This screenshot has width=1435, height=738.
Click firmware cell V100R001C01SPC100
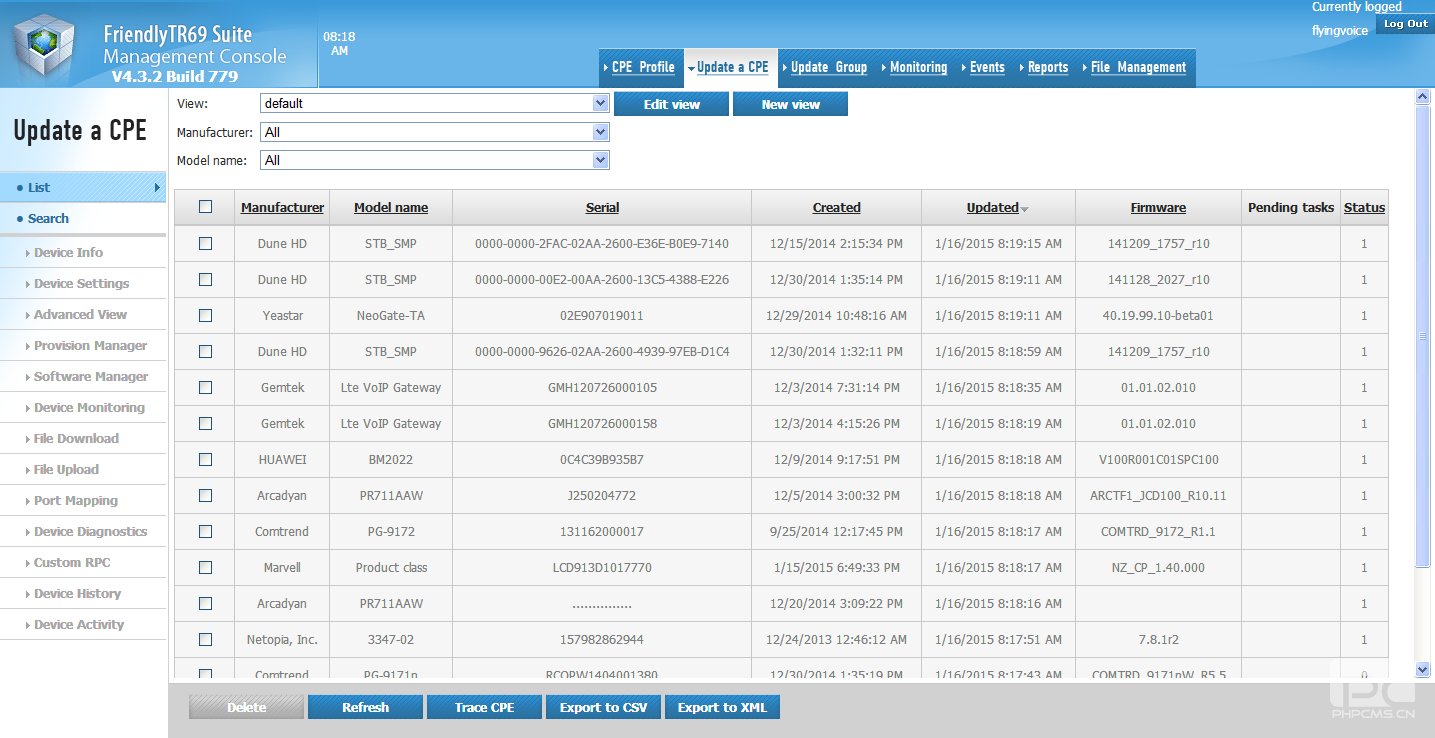(1158, 459)
